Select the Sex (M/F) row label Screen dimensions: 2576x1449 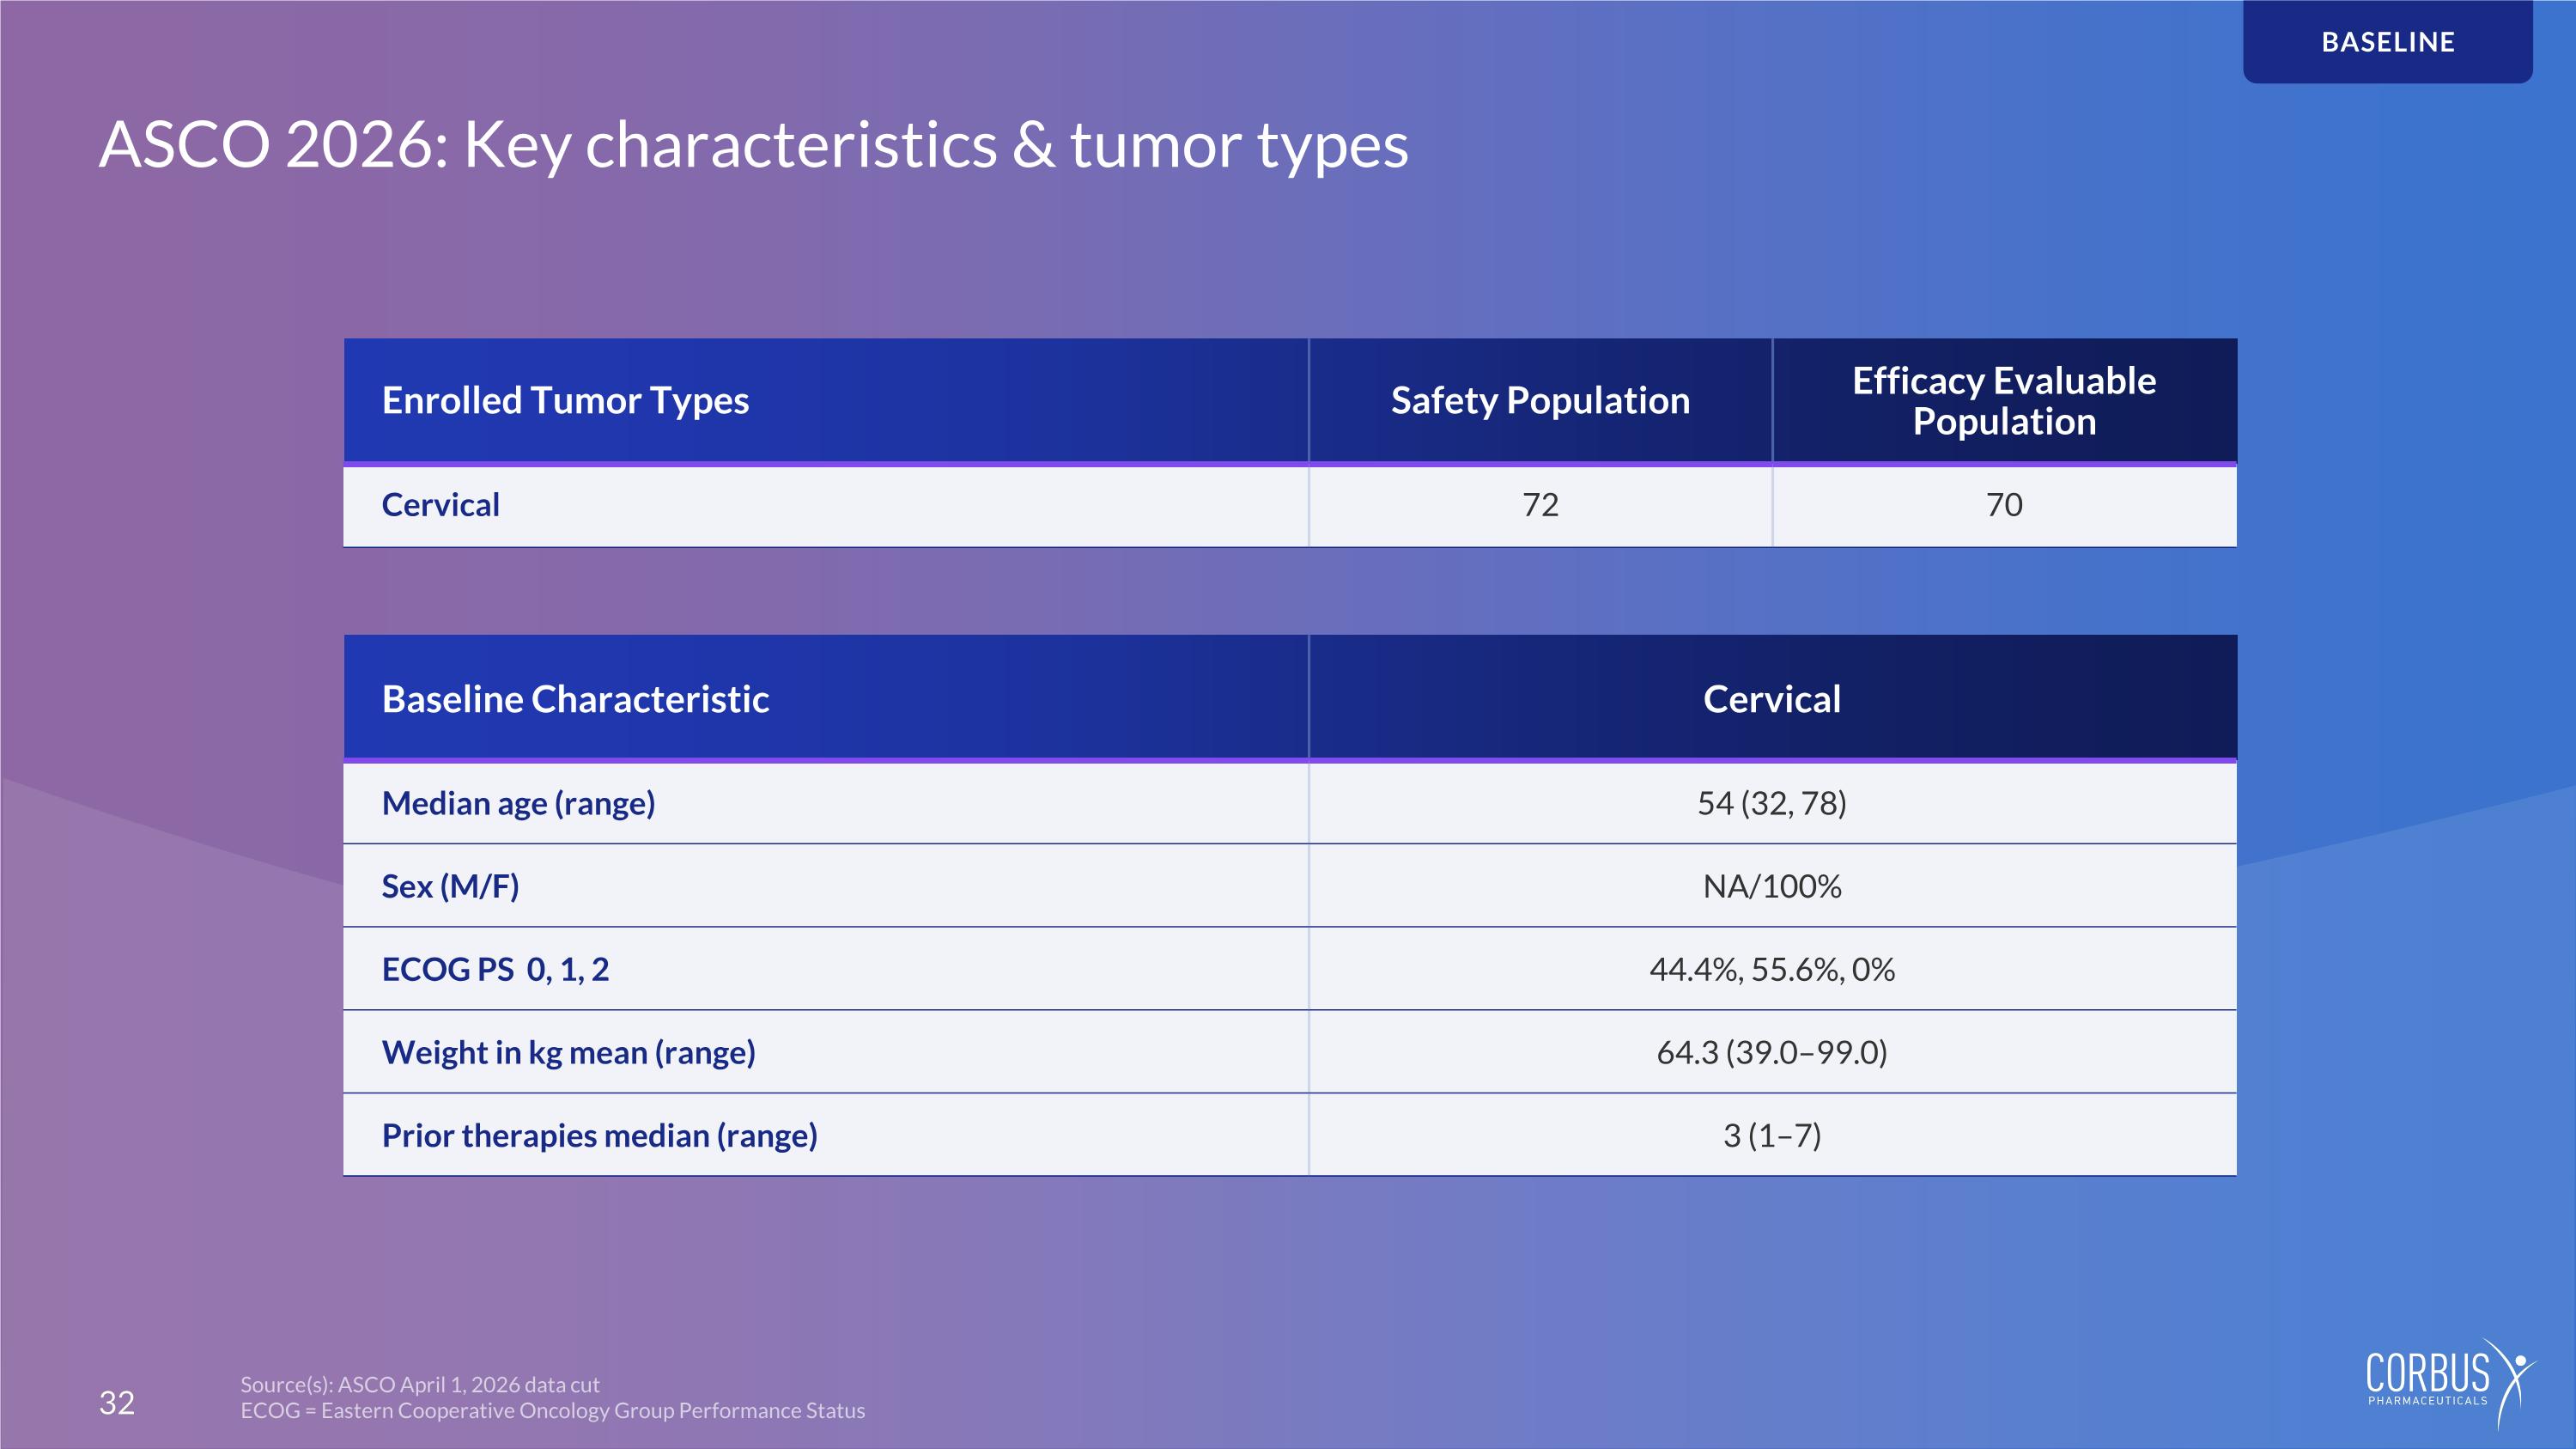coord(450,886)
